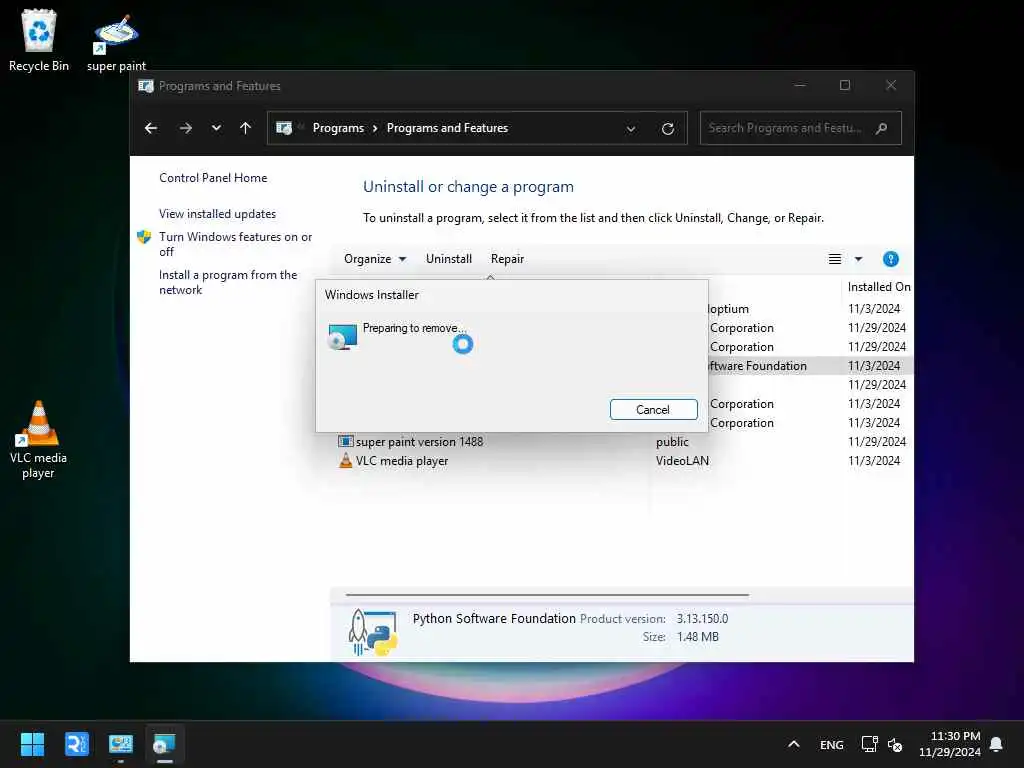Click product version 3.13.150.0 value

pyautogui.click(x=702, y=618)
